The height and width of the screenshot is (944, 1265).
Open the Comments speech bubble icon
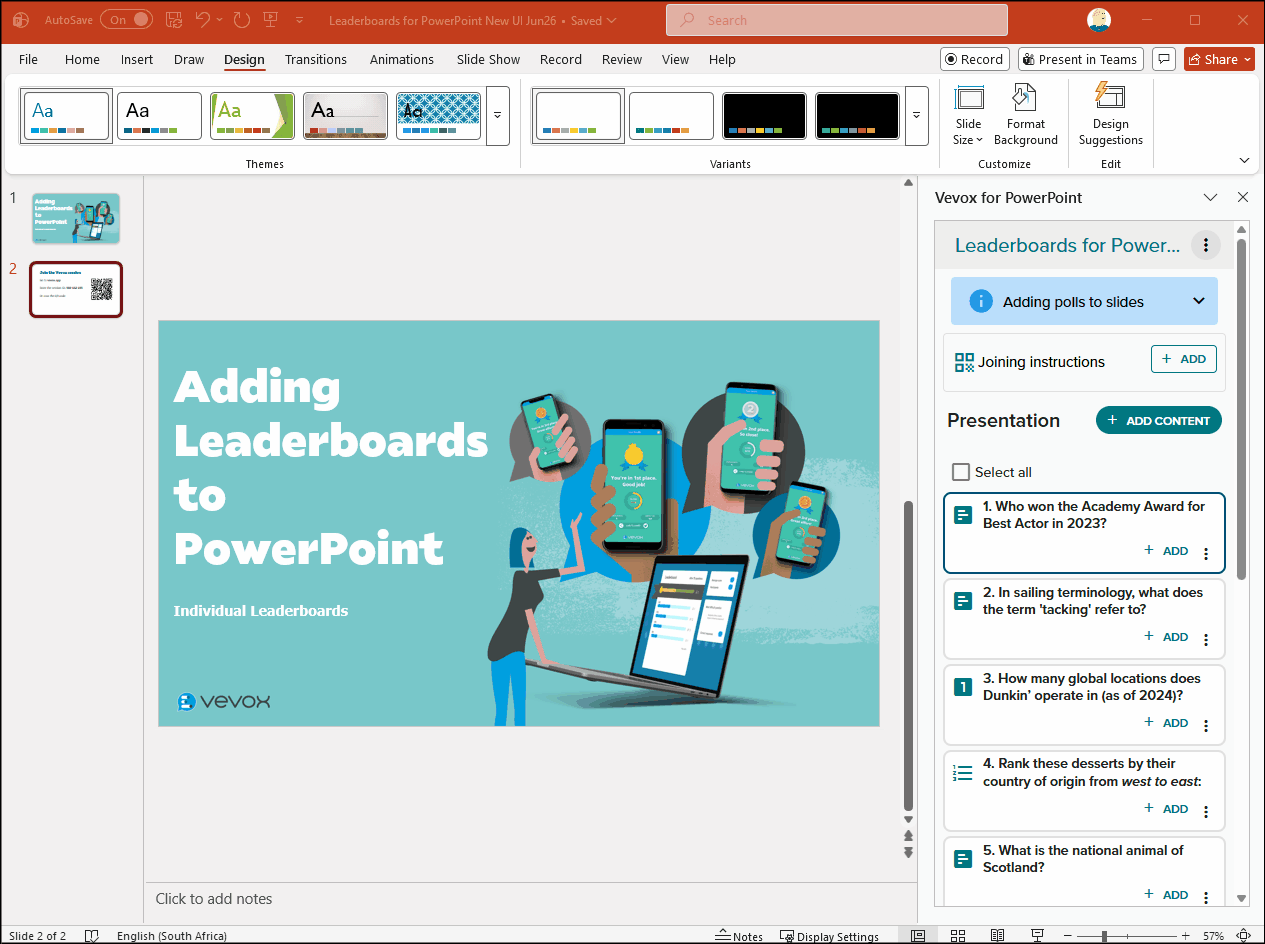1164,59
